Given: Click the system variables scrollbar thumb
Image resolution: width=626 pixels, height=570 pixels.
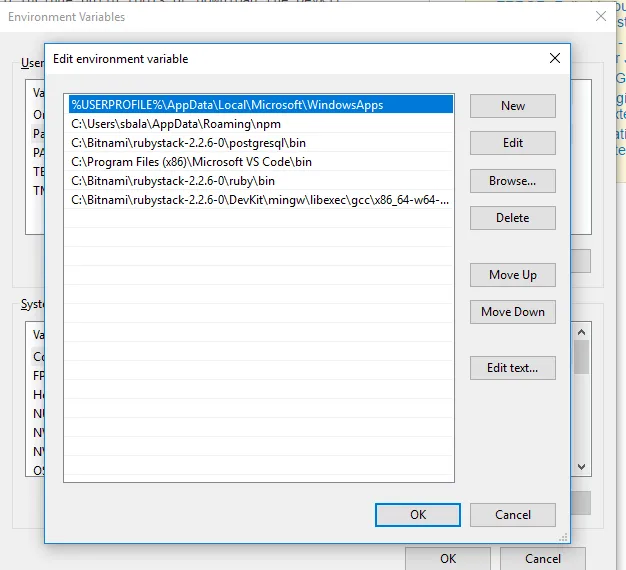Looking at the screenshot, I should tap(581, 357).
